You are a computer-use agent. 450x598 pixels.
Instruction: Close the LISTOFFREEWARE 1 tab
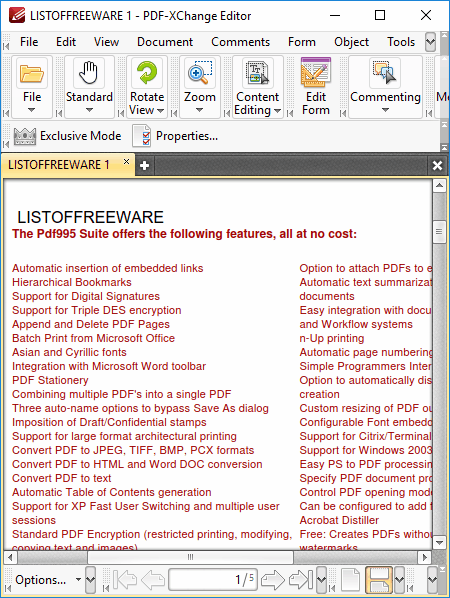pyautogui.click(x=126, y=161)
